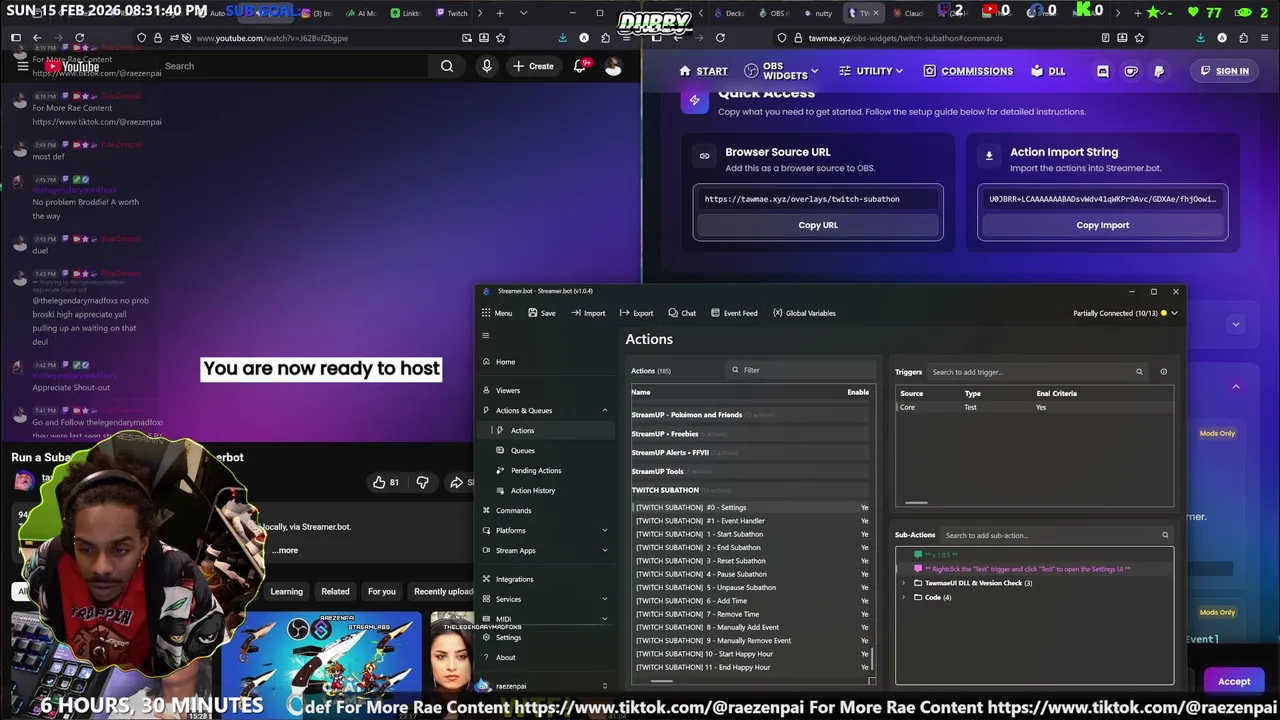Expand Stream Apps group in sidebar
Viewport: 1280px width, 720px height.
pos(604,551)
